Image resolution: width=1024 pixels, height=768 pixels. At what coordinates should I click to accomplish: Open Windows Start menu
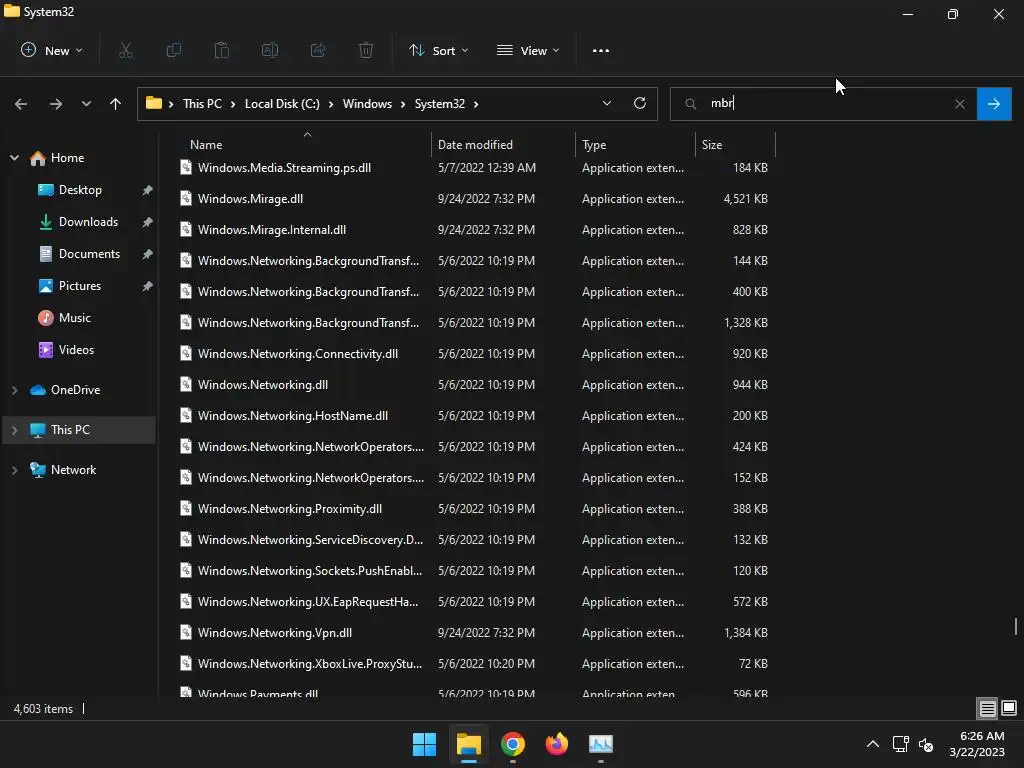click(424, 744)
